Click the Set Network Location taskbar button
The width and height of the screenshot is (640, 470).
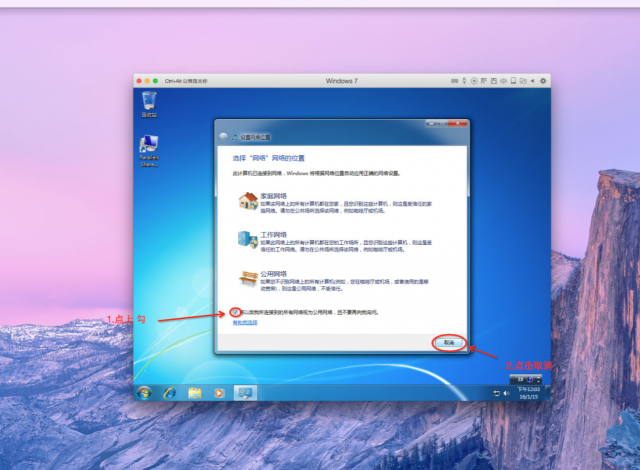pos(245,393)
